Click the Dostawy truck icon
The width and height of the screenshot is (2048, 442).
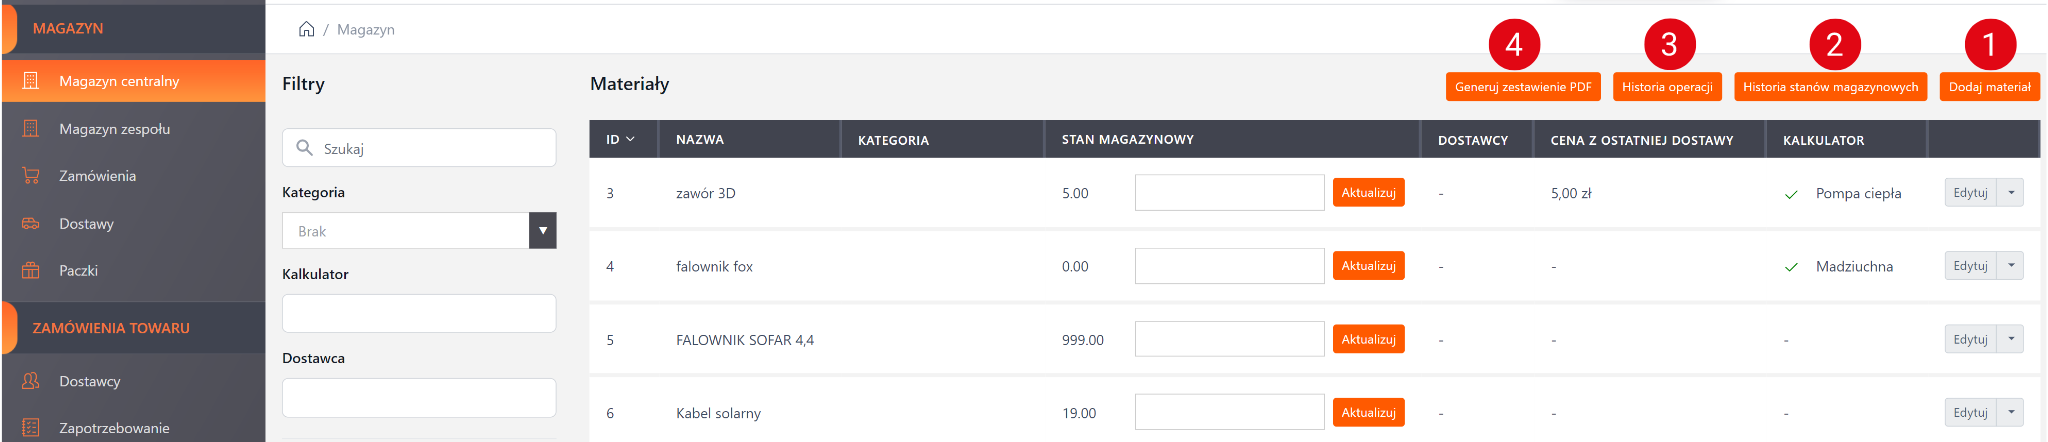(31, 224)
